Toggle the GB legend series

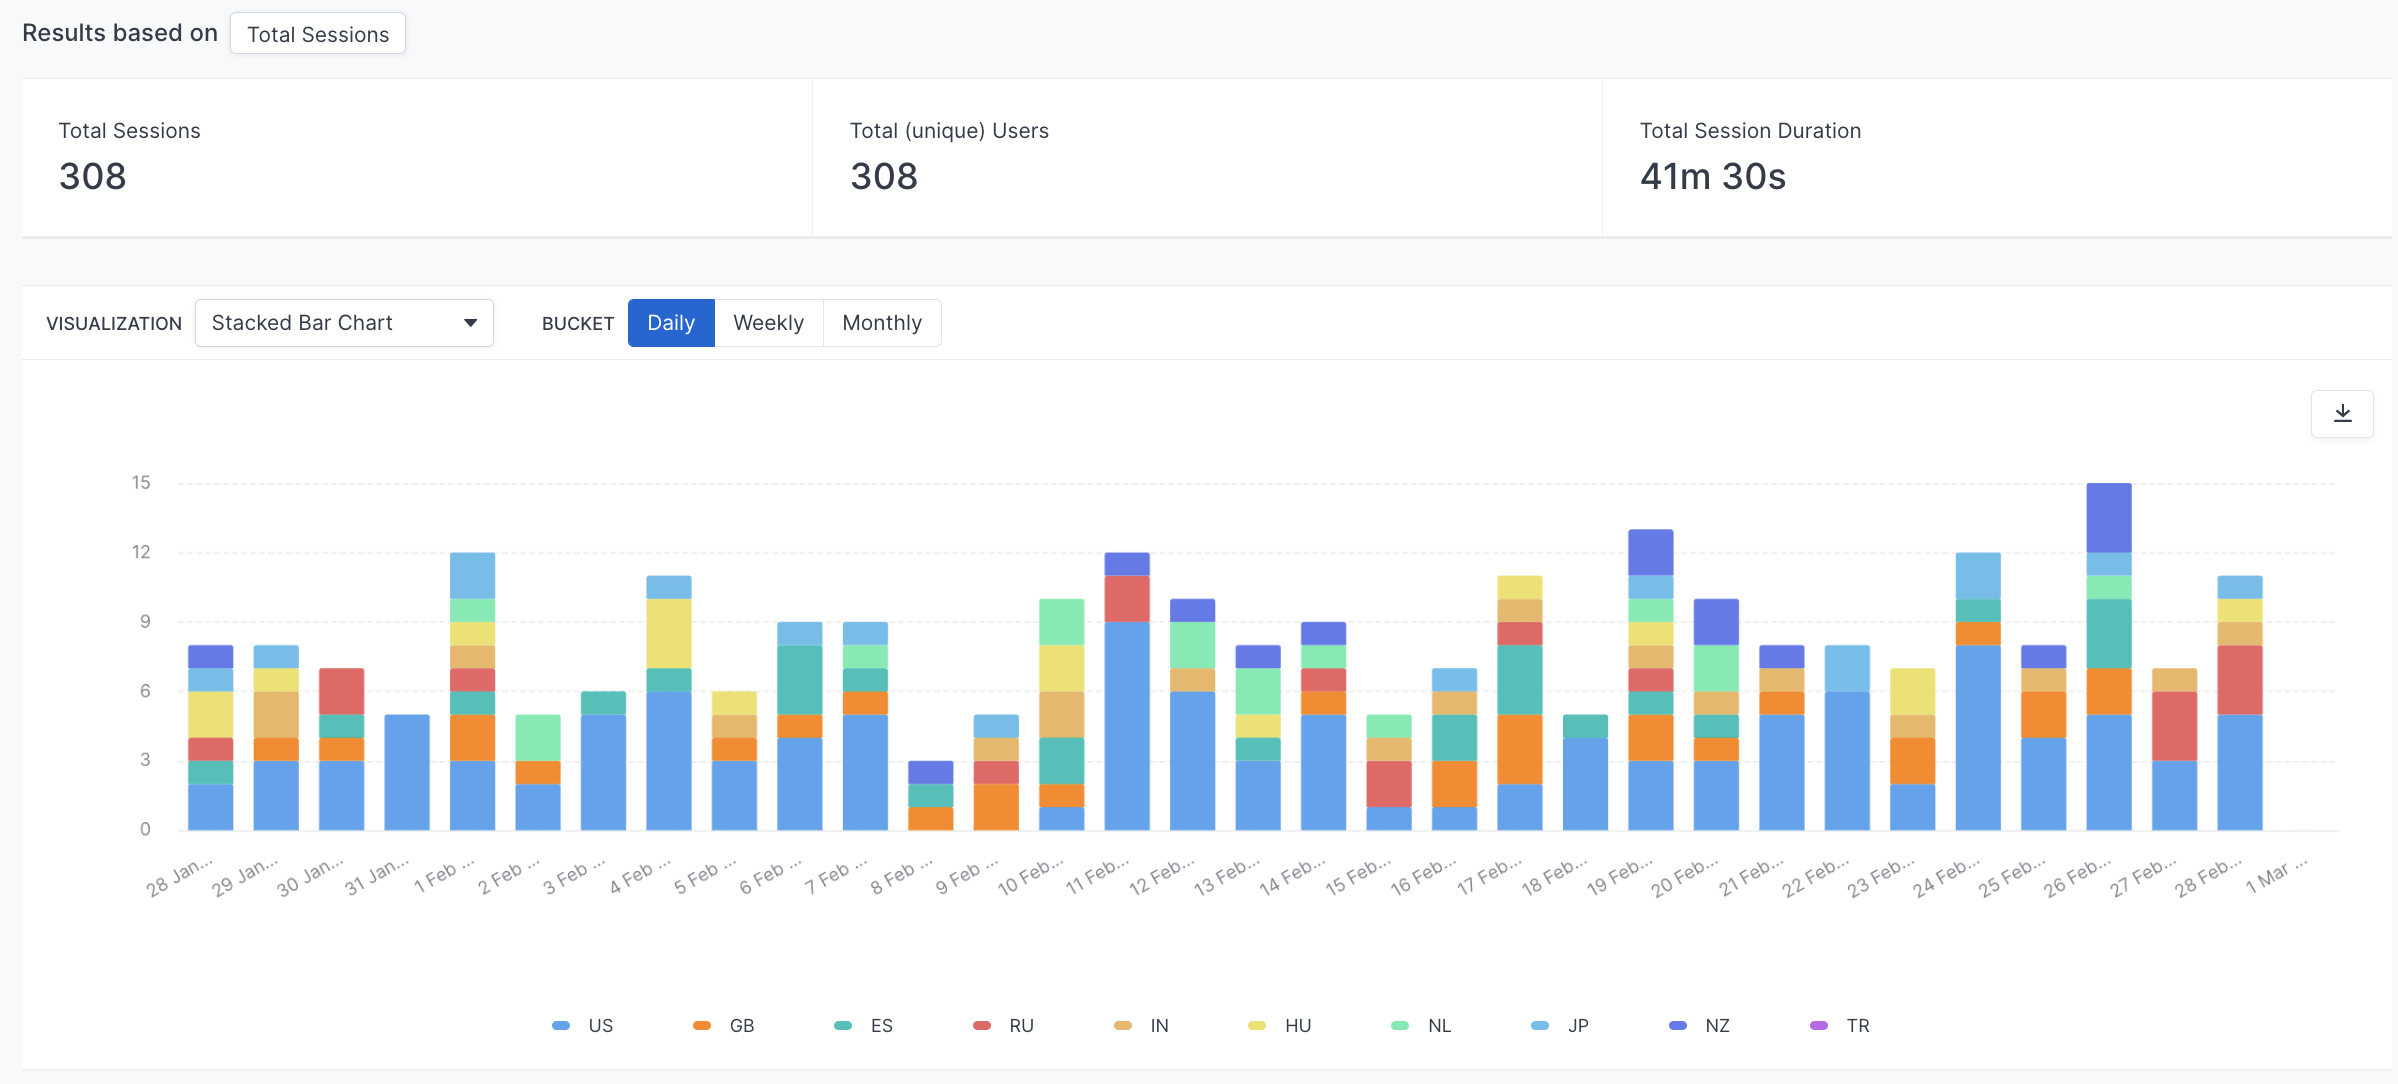(724, 1026)
